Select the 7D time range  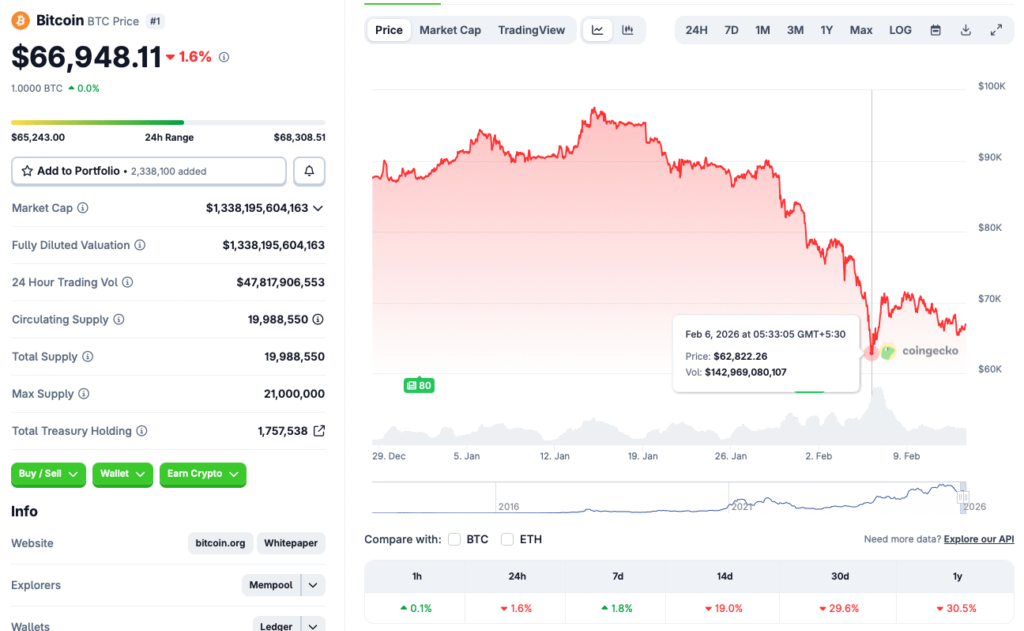coord(731,30)
